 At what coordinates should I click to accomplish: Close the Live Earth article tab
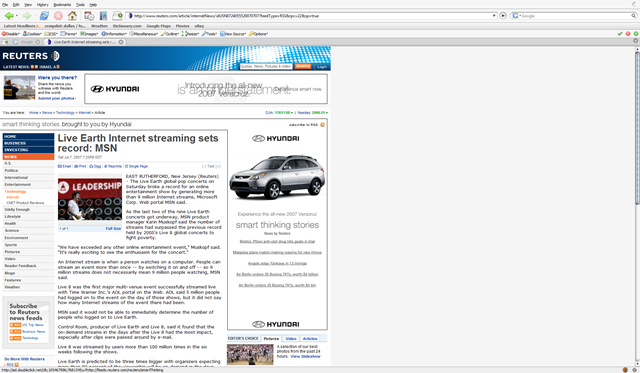pyautogui.click(x=121, y=42)
